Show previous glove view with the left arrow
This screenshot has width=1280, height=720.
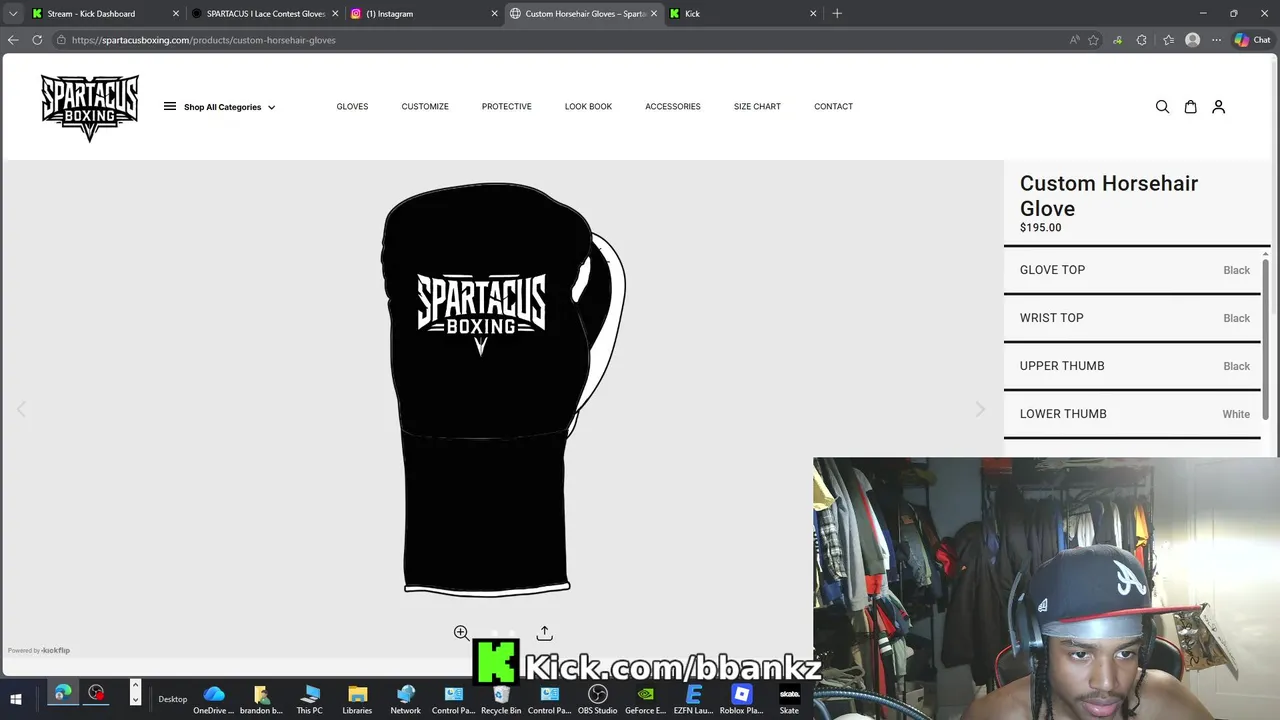point(21,409)
